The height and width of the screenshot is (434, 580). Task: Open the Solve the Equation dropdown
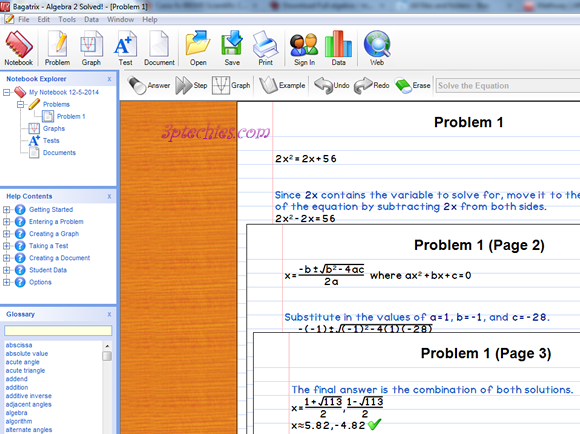[508, 85]
